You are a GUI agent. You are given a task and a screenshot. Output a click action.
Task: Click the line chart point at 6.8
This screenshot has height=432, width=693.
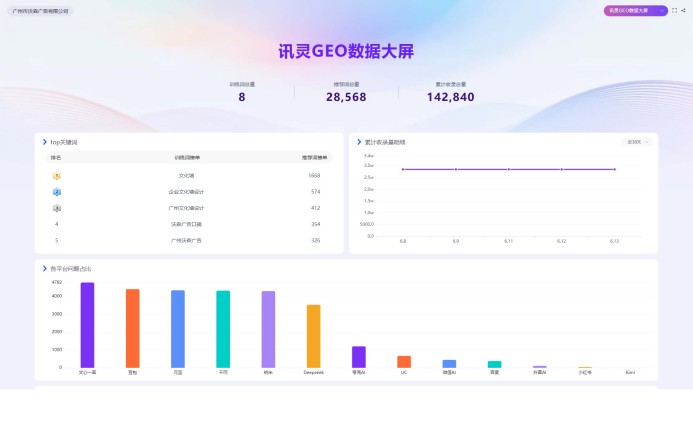[x=403, y=169]
